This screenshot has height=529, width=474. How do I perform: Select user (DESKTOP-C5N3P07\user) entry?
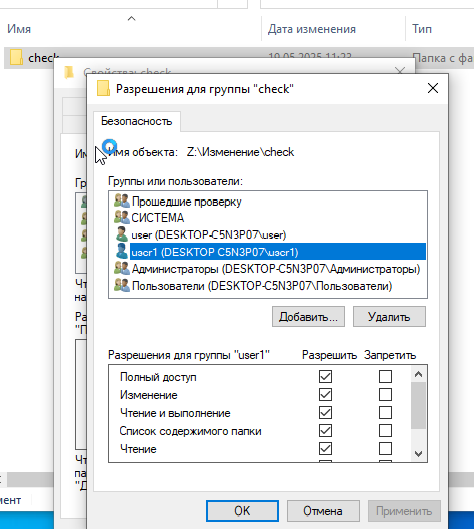click(209, 235)
